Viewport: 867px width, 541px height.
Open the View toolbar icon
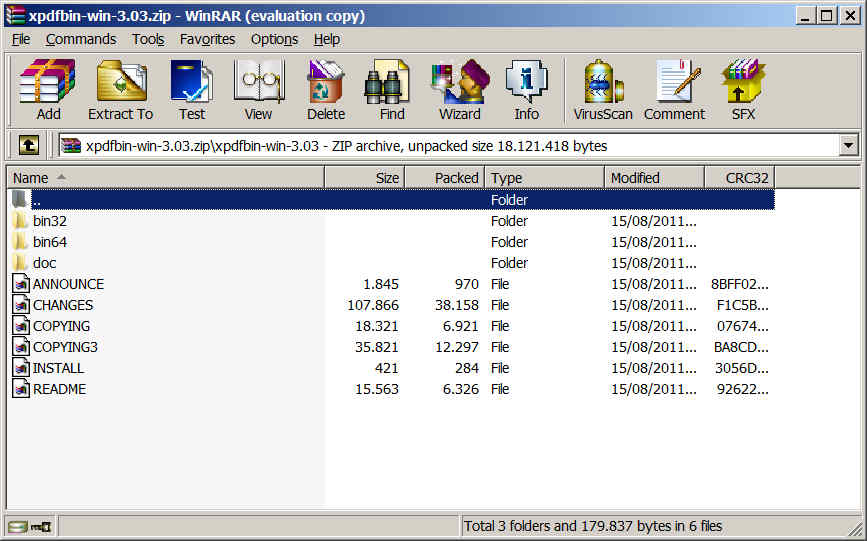pos(258,91)
